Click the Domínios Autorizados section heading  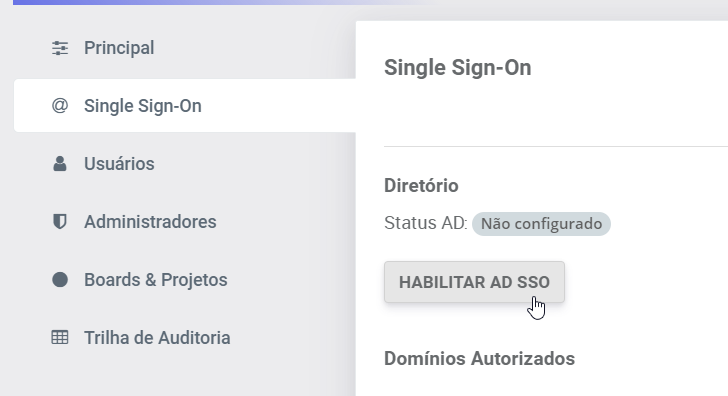pyautogui.click(x=479, y=359)
